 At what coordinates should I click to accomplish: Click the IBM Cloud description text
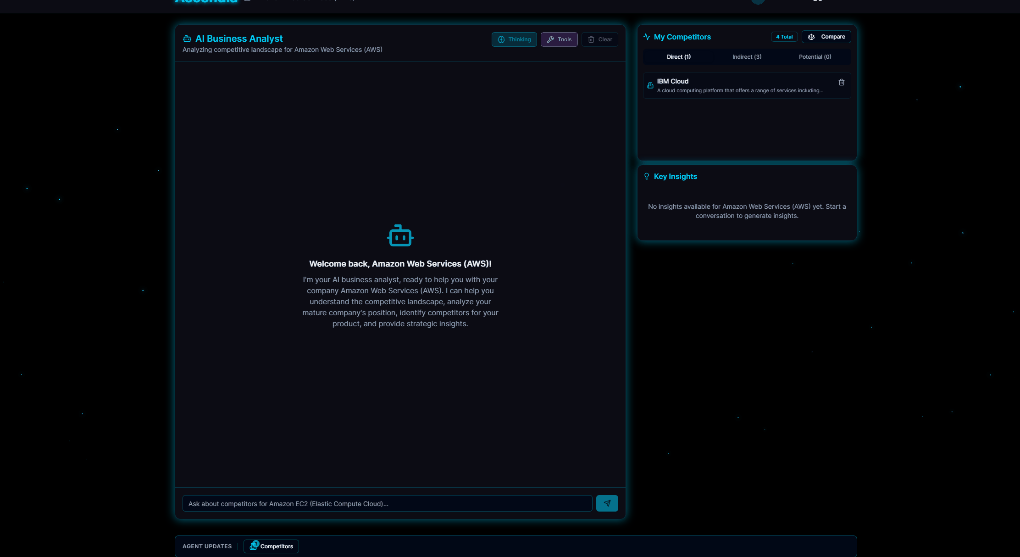point(740,90)
